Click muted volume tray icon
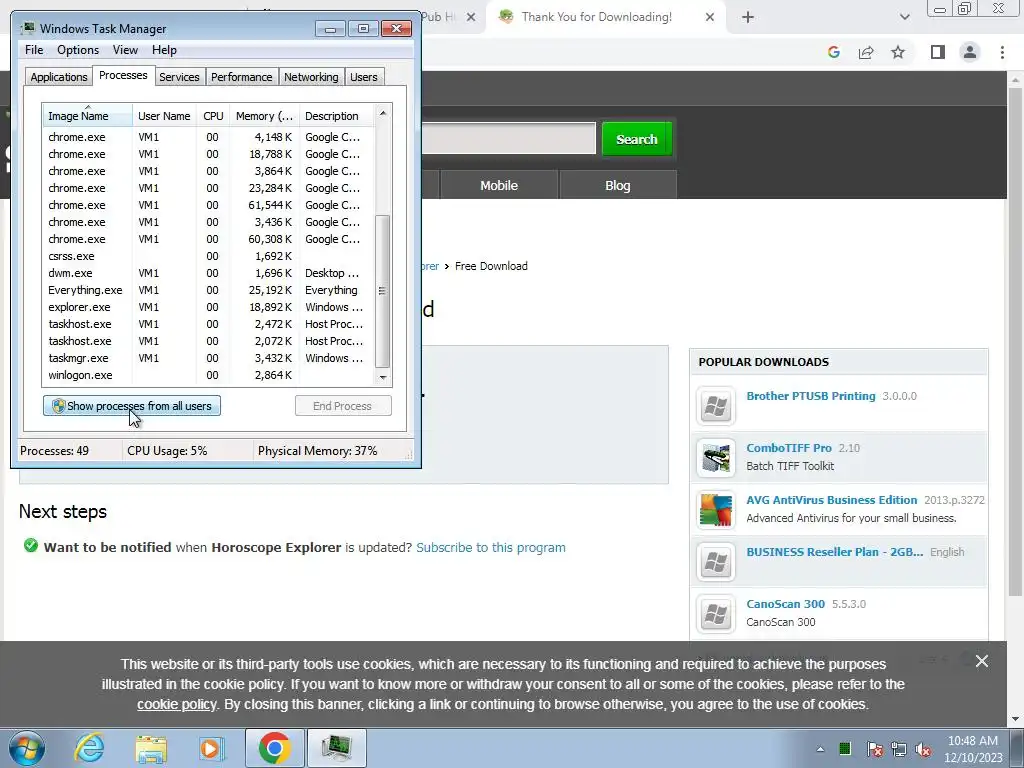The image size is (1024, 768). 923,749
